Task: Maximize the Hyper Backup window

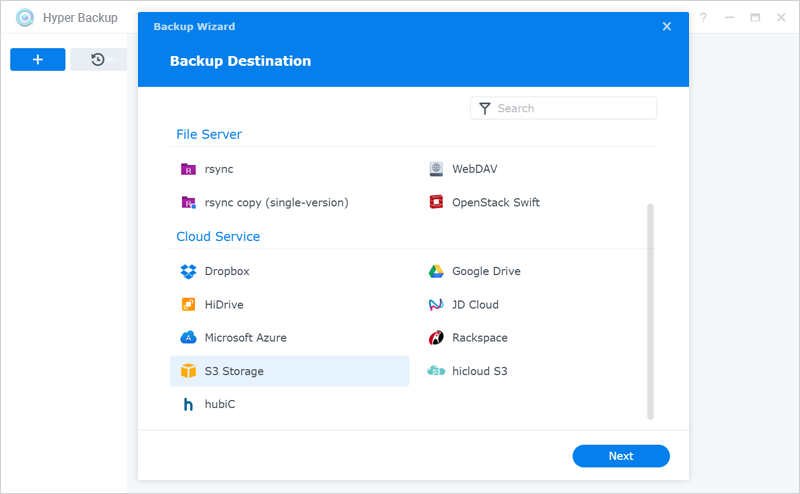Action: [x=755, y=18]
